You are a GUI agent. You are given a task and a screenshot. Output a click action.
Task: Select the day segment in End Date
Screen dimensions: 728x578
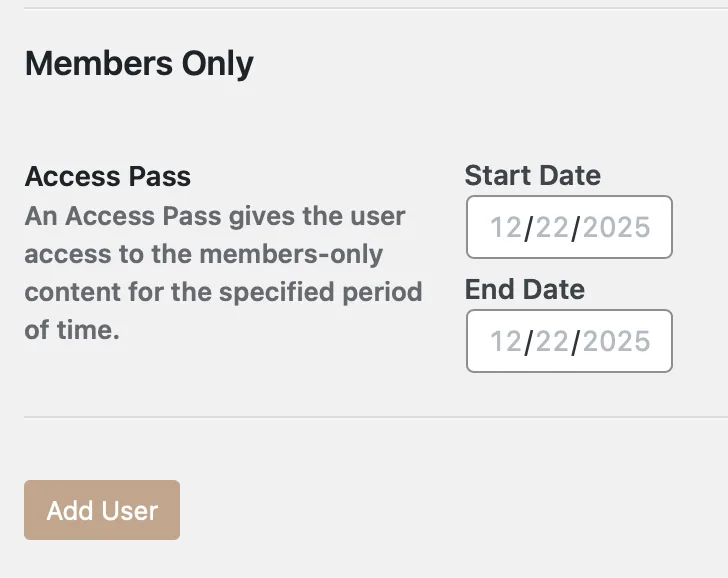[552, 341]
